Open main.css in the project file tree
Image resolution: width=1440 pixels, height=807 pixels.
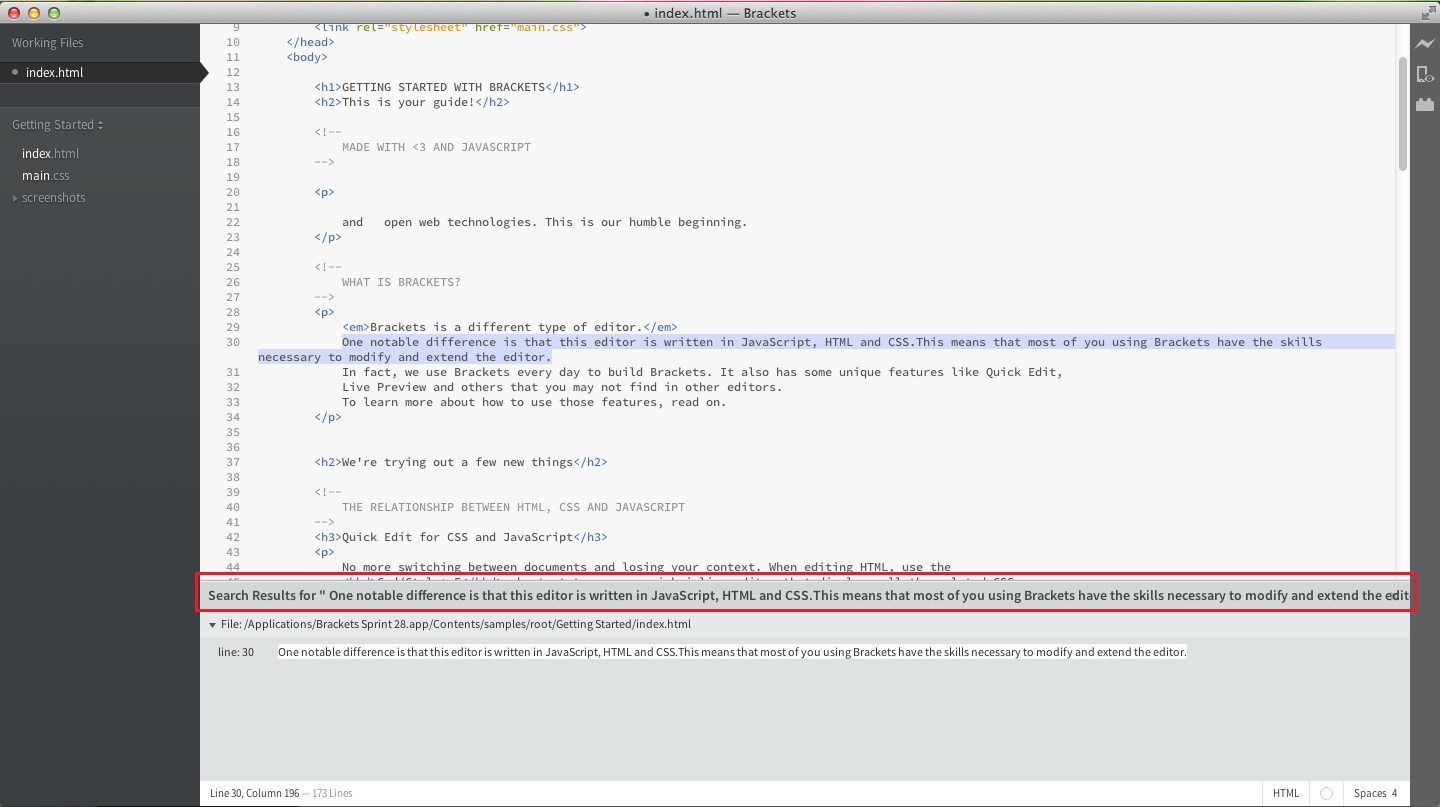pyautogui.click(x=46, y=176)
